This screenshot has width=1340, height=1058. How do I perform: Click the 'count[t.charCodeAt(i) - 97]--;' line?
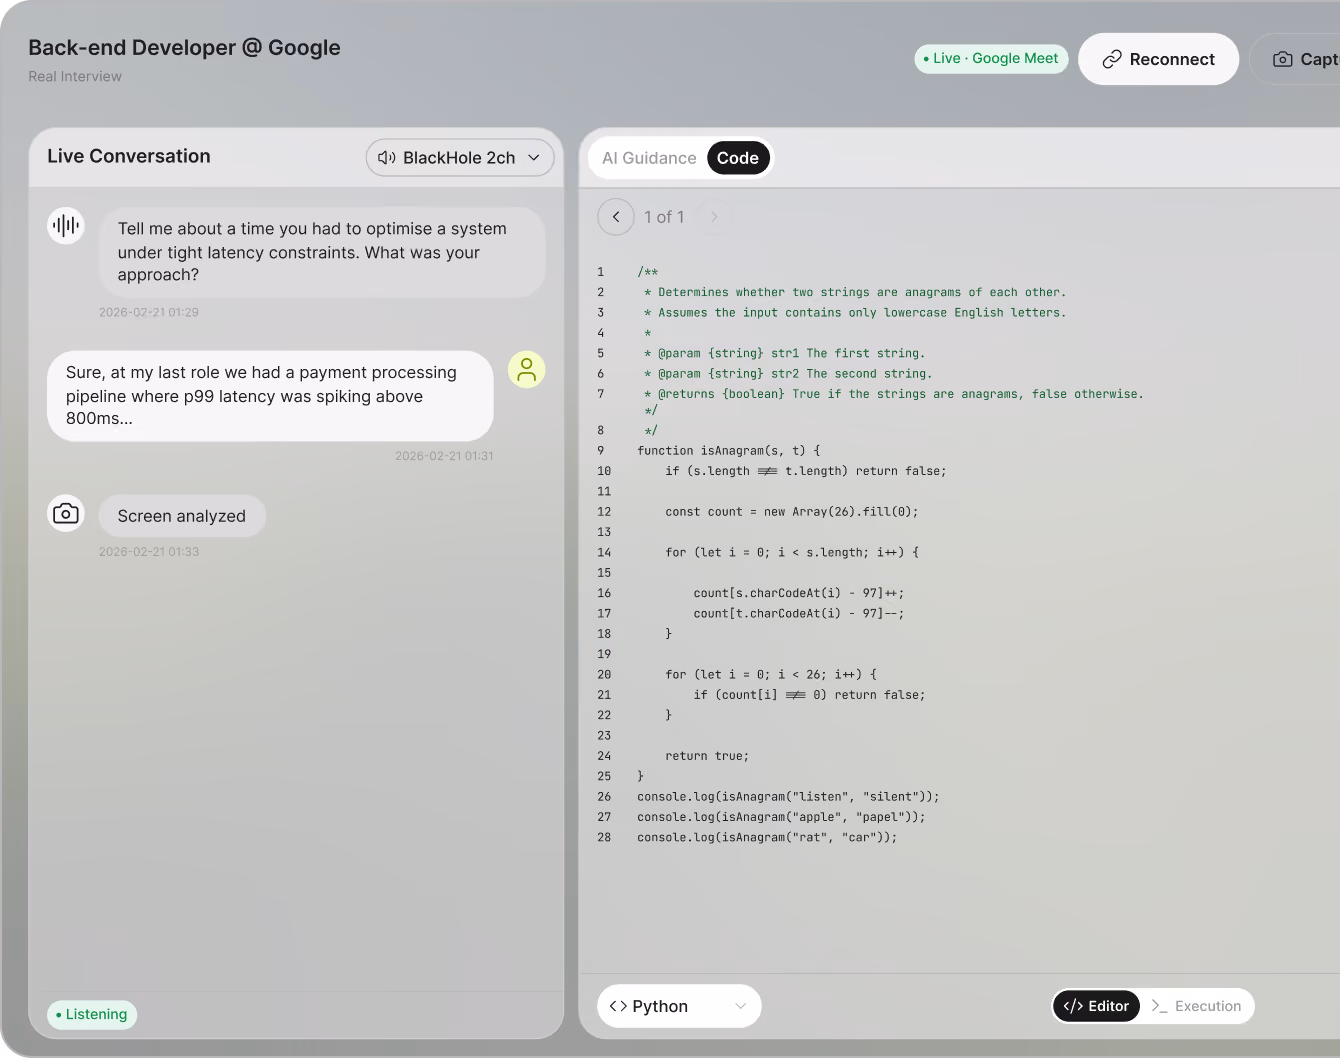click(799, 614)
